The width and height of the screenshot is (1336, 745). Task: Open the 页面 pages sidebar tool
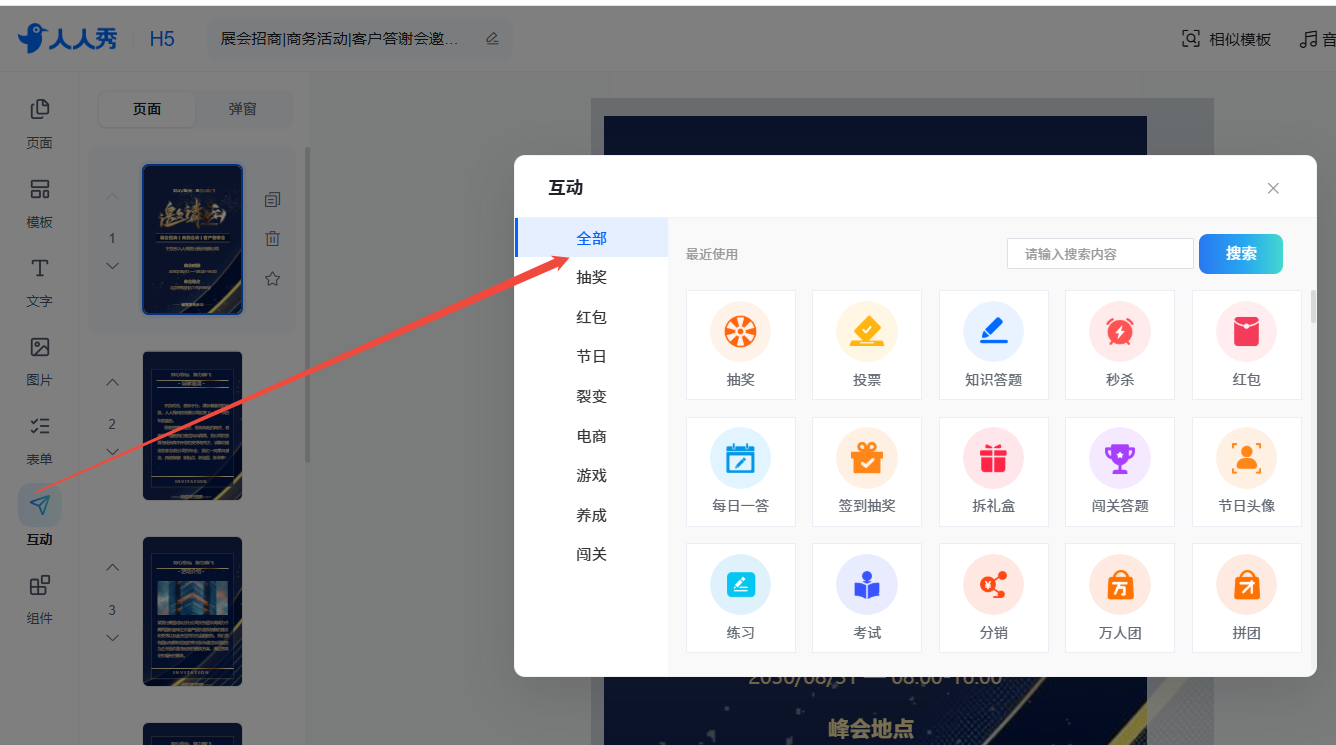(x=39, y=124)
